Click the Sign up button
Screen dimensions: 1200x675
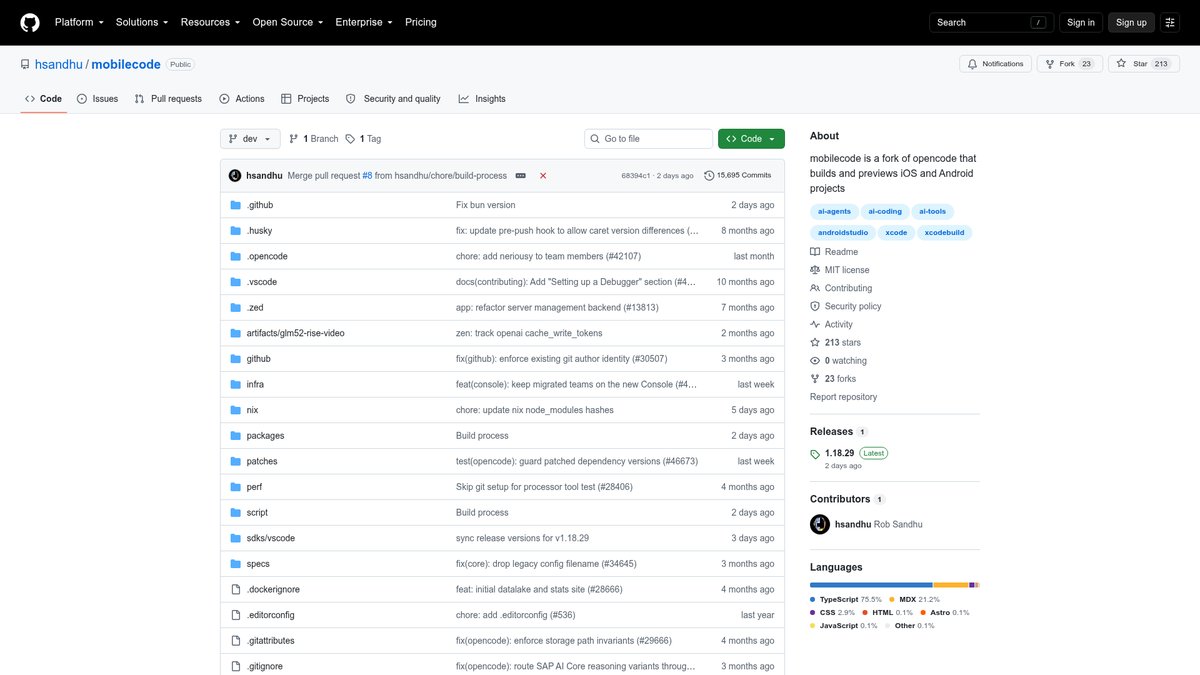pyautogui.click(x=1131, y=22)
